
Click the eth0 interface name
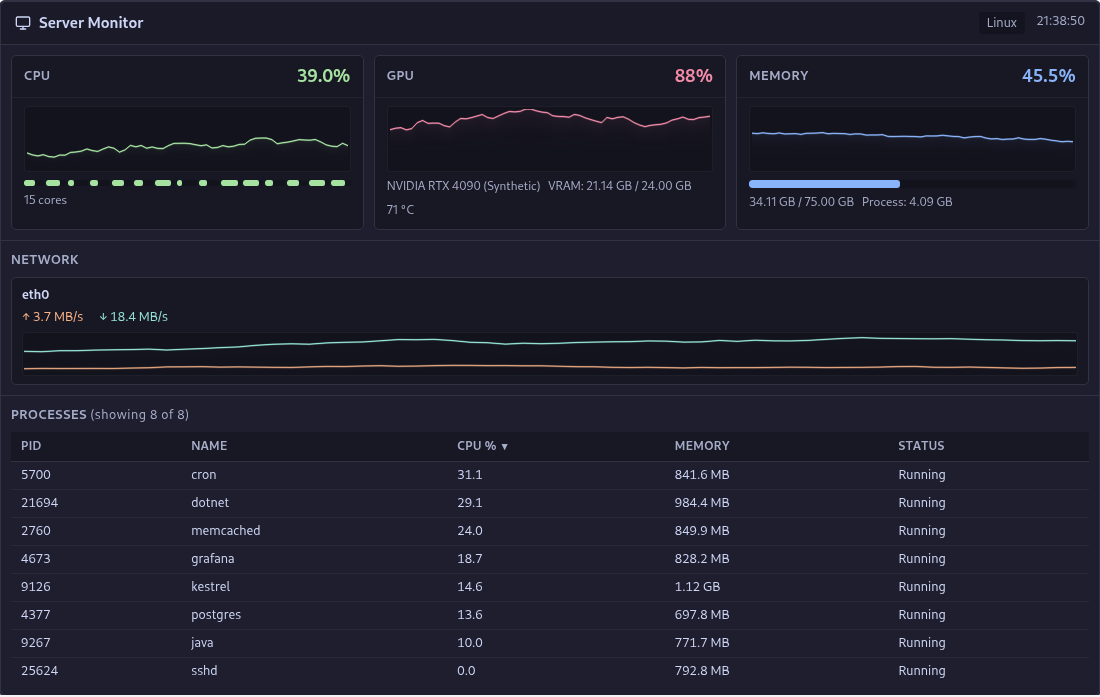[x=36, y=295]
